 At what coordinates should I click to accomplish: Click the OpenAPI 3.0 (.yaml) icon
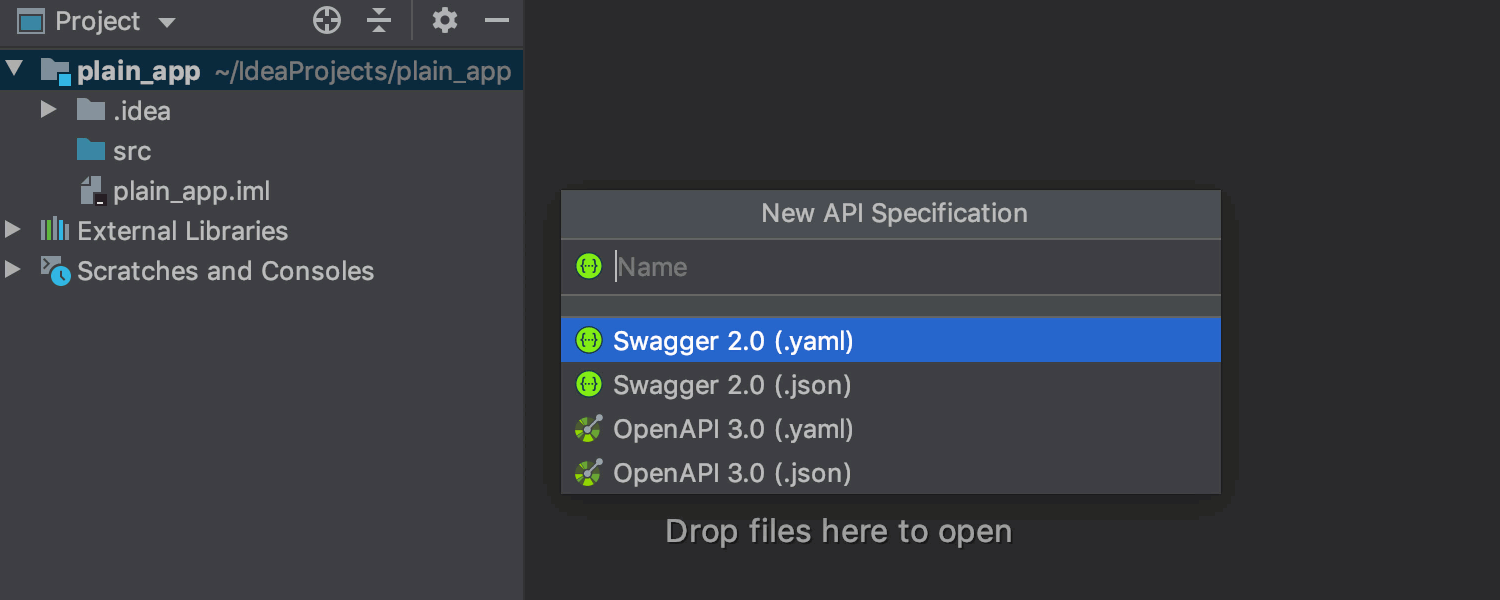tap(589, 429)
